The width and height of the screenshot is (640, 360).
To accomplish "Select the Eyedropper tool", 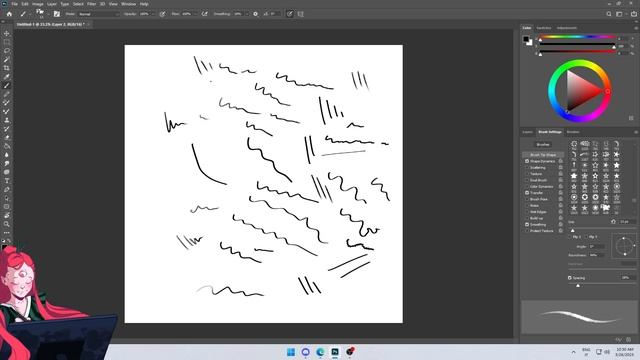I will click(7, 77).
